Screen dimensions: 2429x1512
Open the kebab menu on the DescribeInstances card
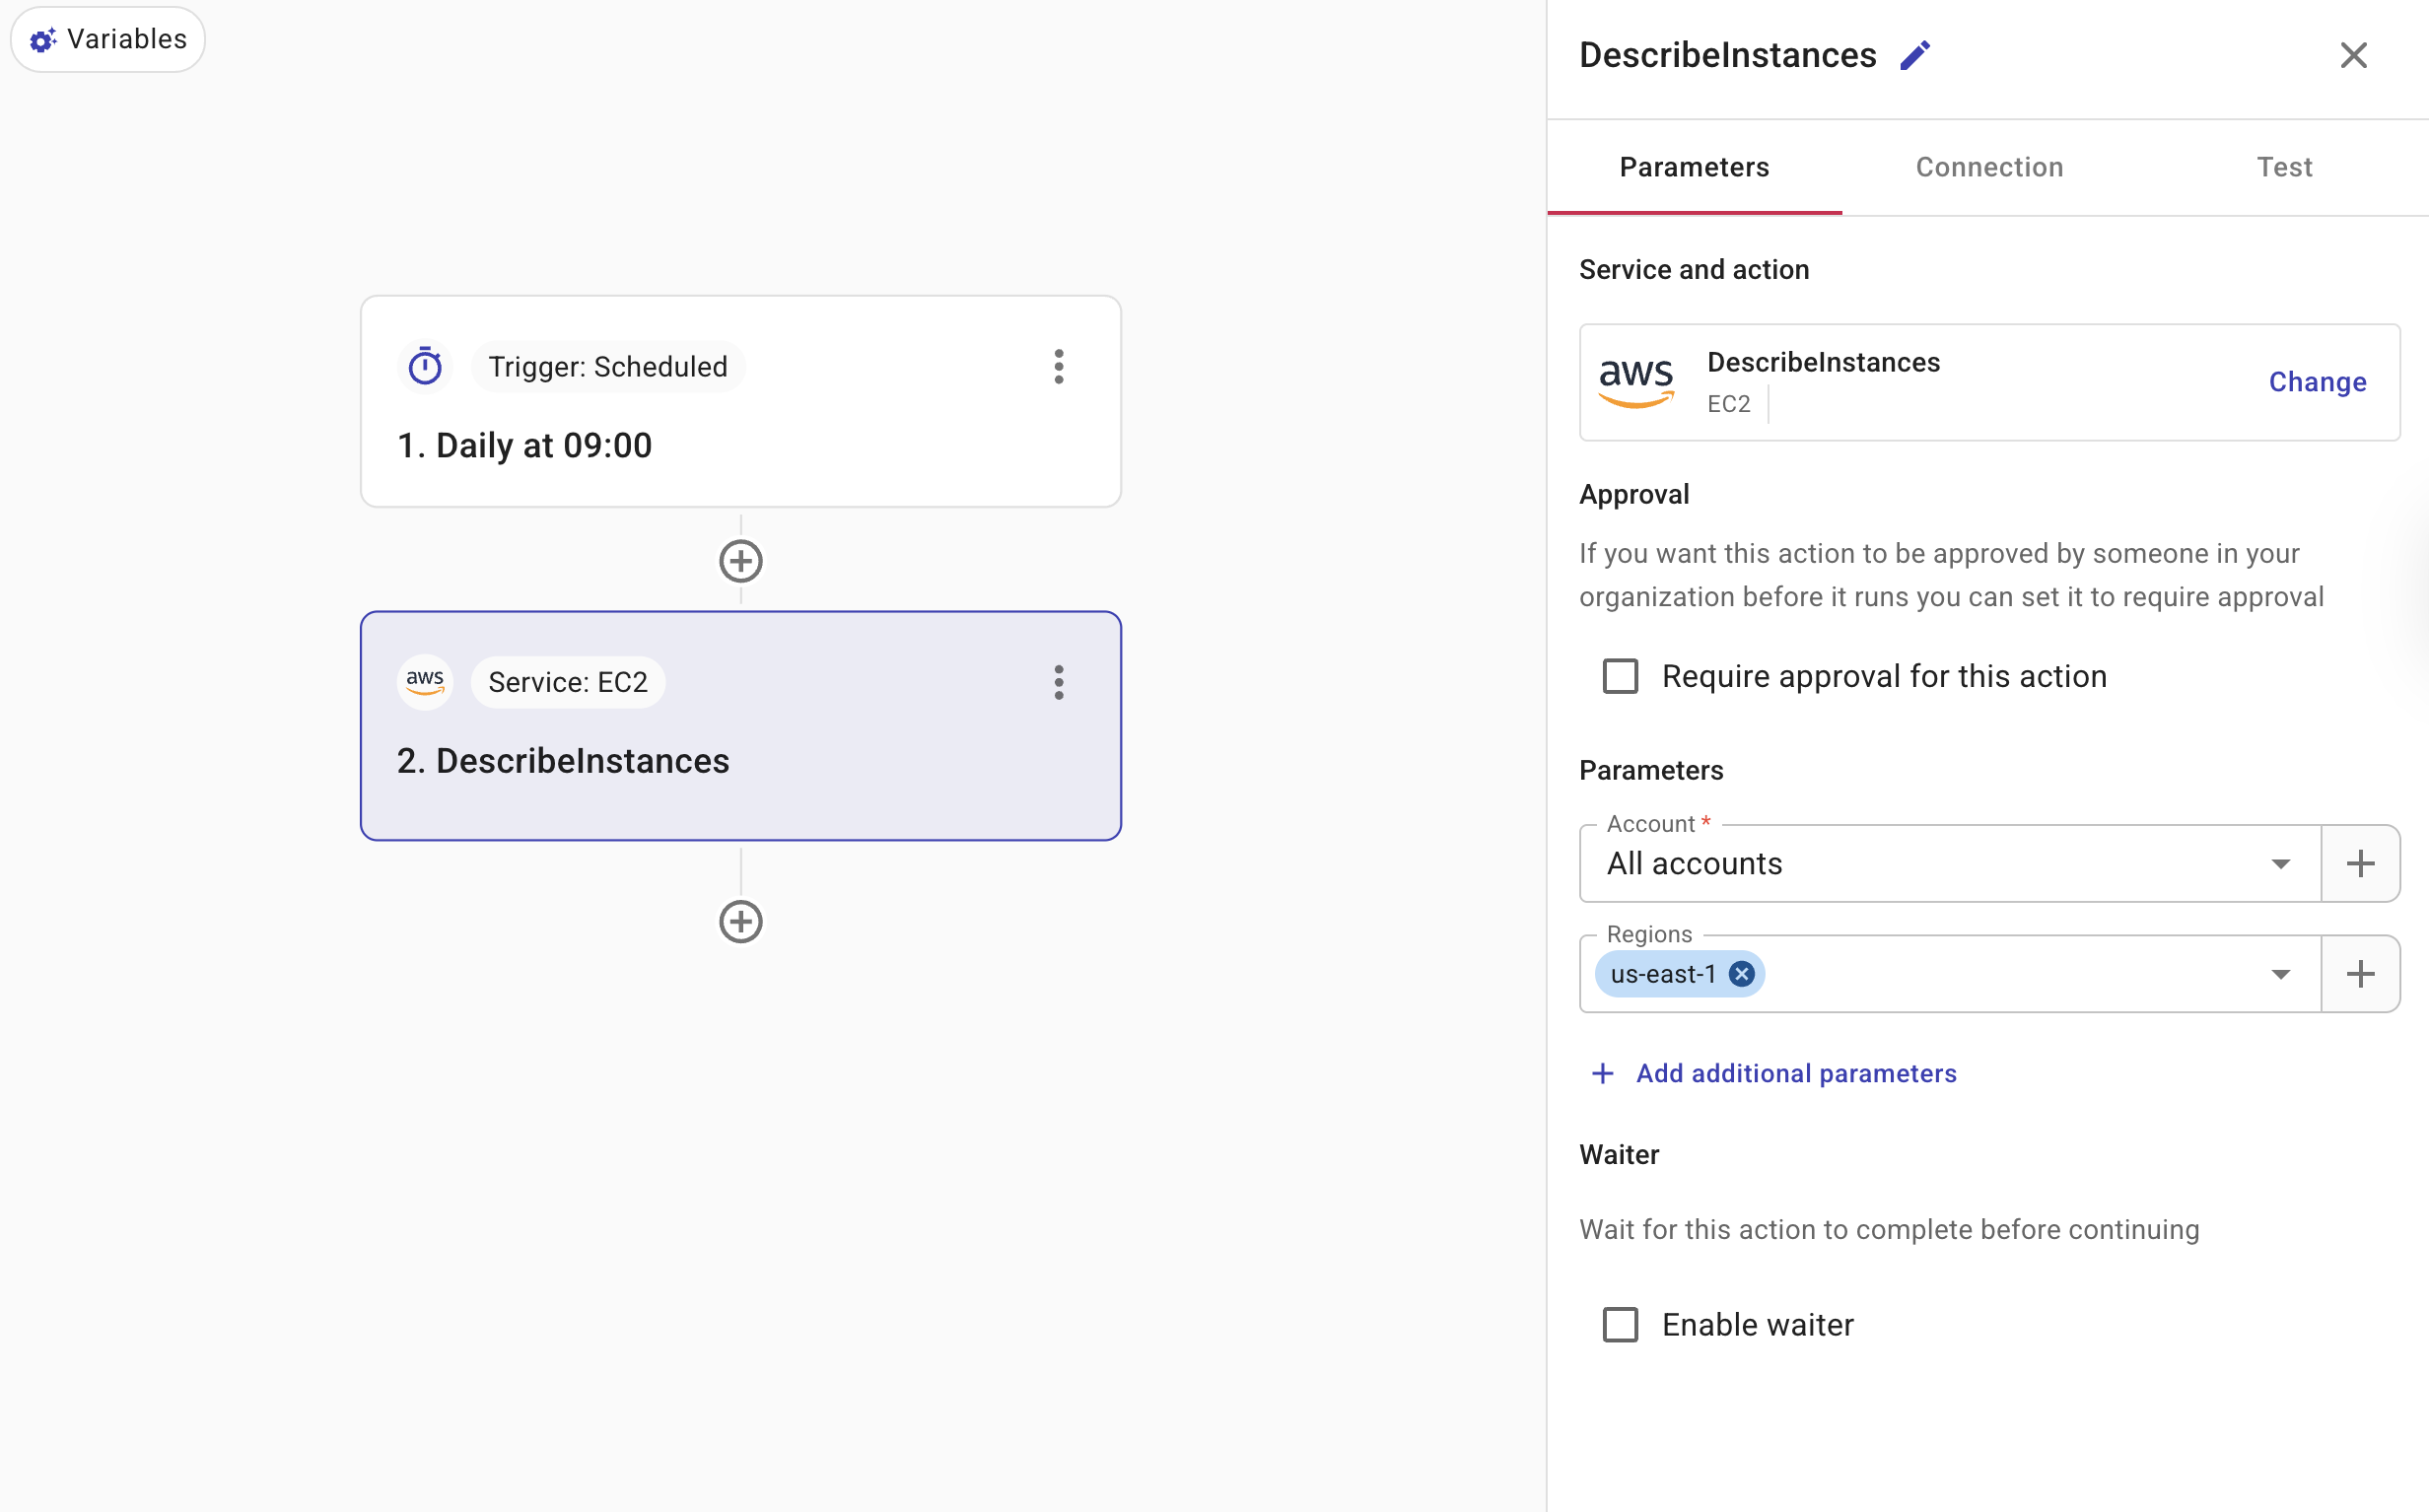pyautogui.click(x=1058, y=682)
